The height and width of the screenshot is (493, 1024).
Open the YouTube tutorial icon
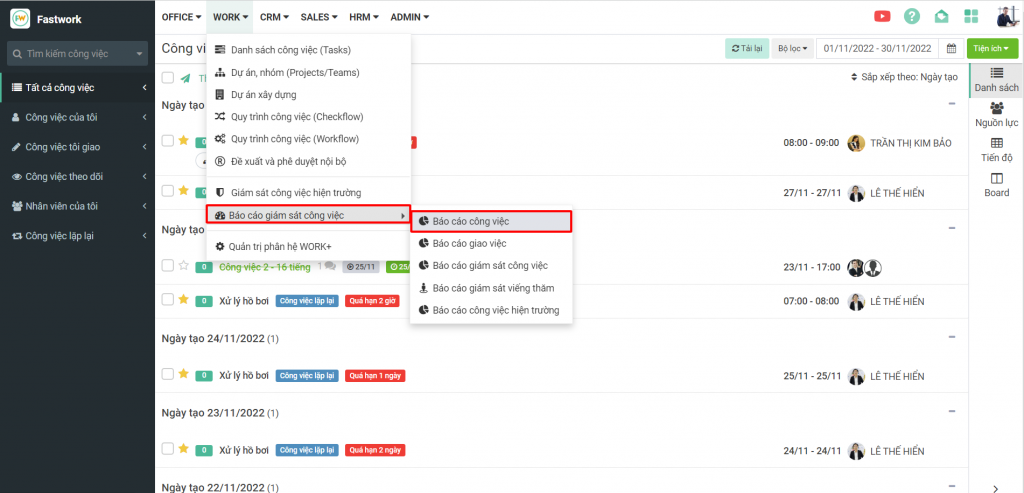[x=882, y=16]
